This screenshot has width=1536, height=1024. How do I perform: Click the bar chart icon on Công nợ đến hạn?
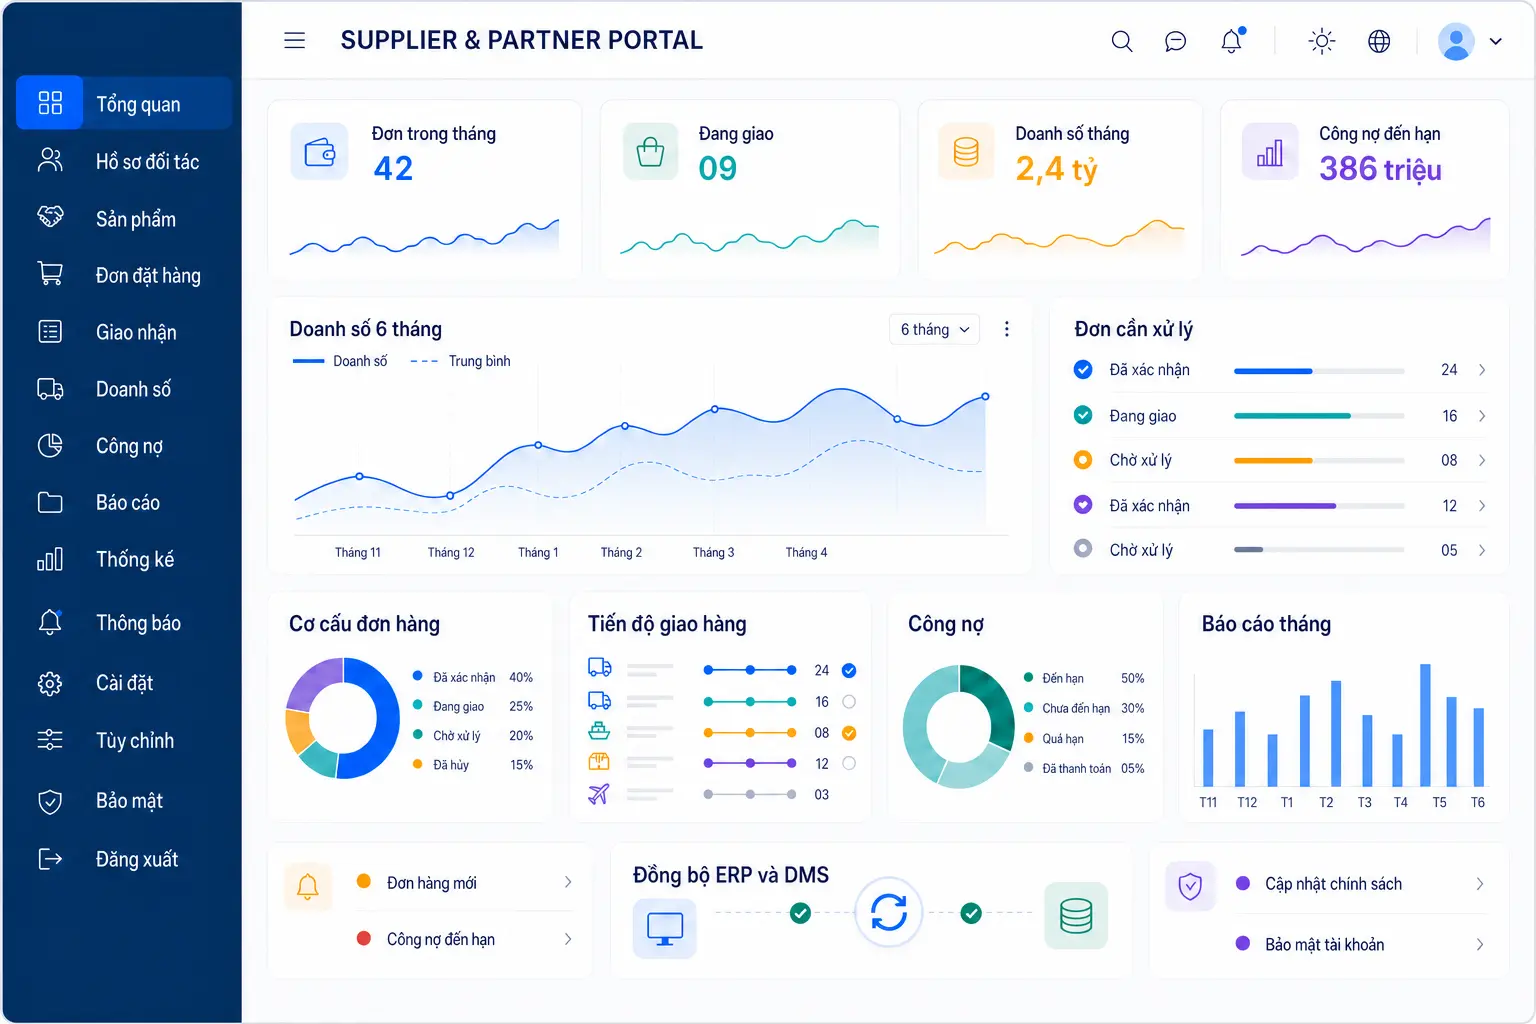coord(1270,152)
